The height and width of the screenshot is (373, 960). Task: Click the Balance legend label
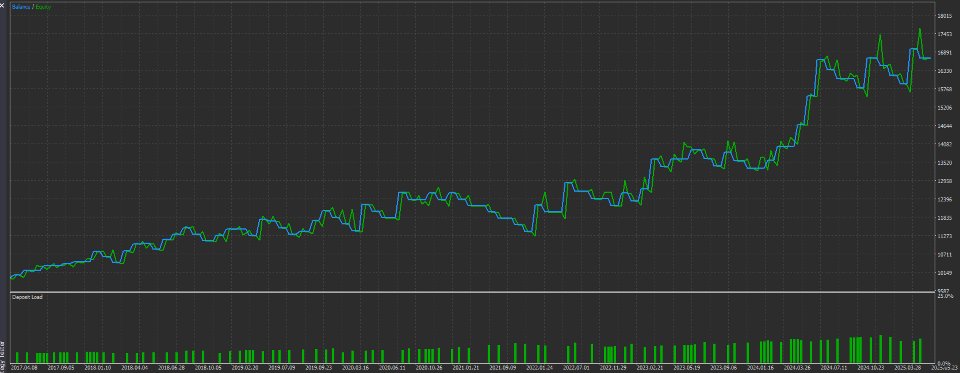click(21, 7)
